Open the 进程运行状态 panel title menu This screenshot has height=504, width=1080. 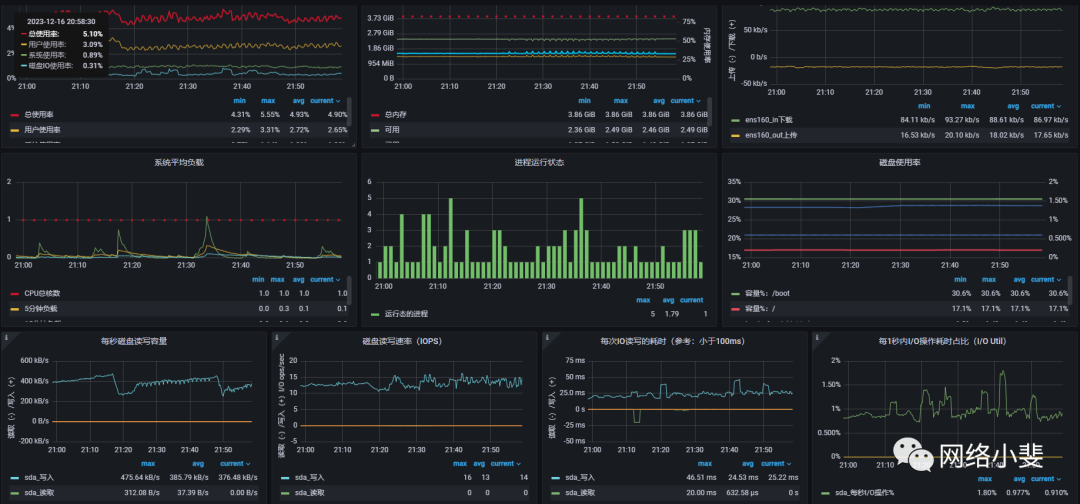(x=539, y=162)
